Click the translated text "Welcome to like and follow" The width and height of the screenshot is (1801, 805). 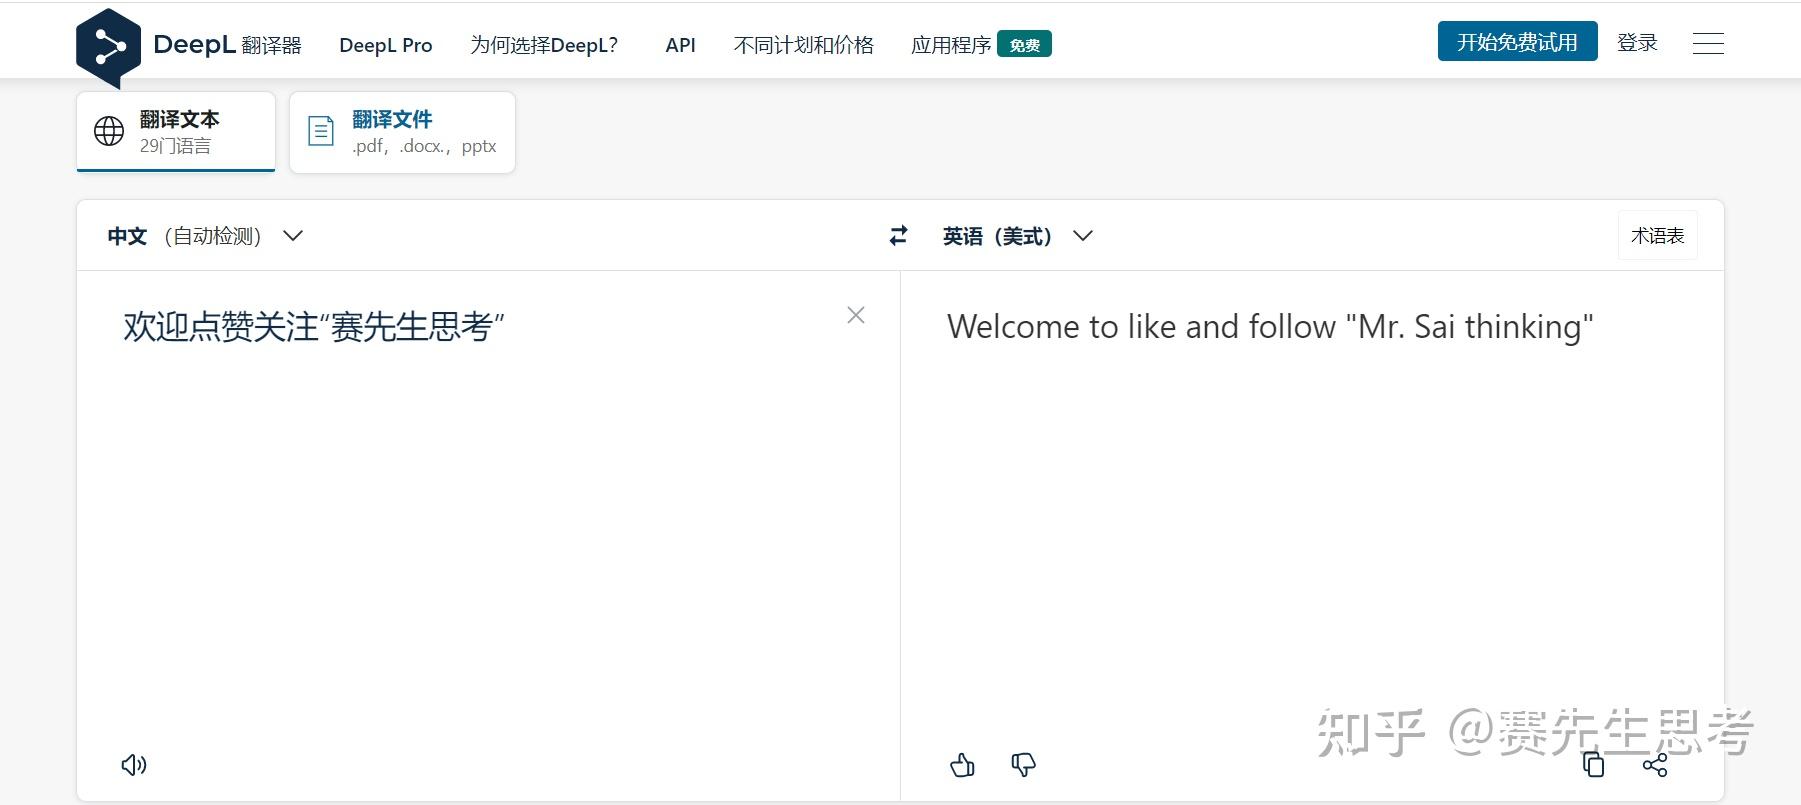pyautogui.click(x=1141, y=327)
